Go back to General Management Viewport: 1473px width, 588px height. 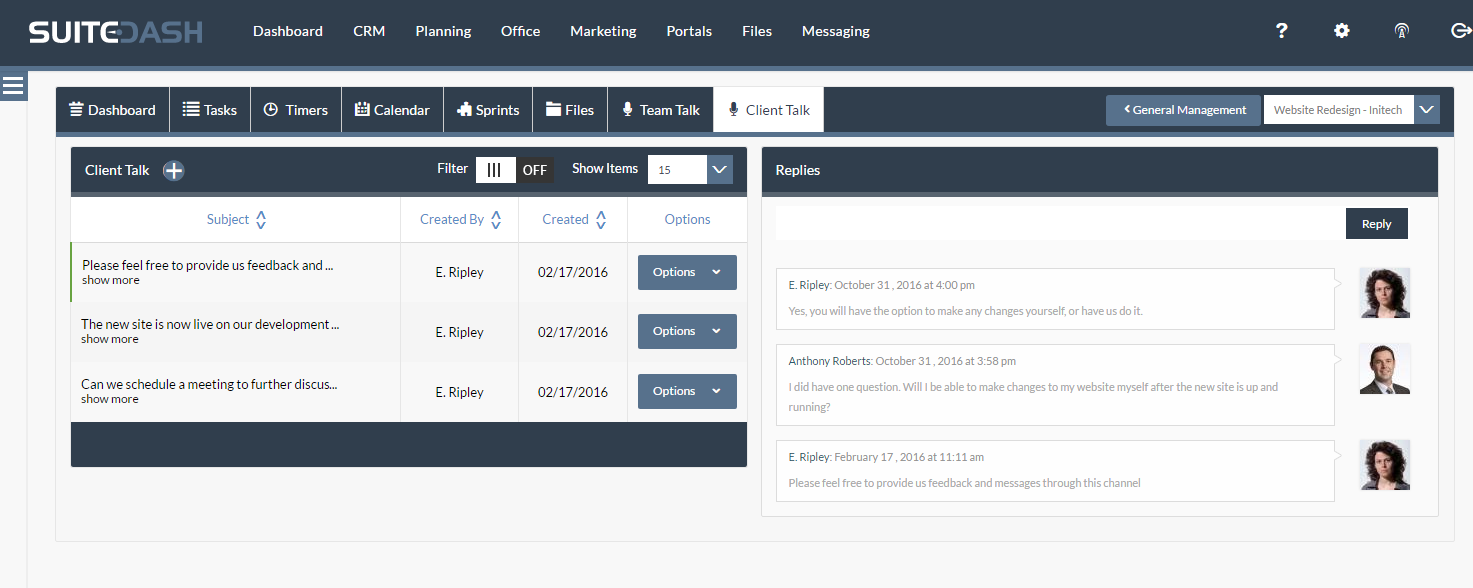click(x=1184, y=110)
